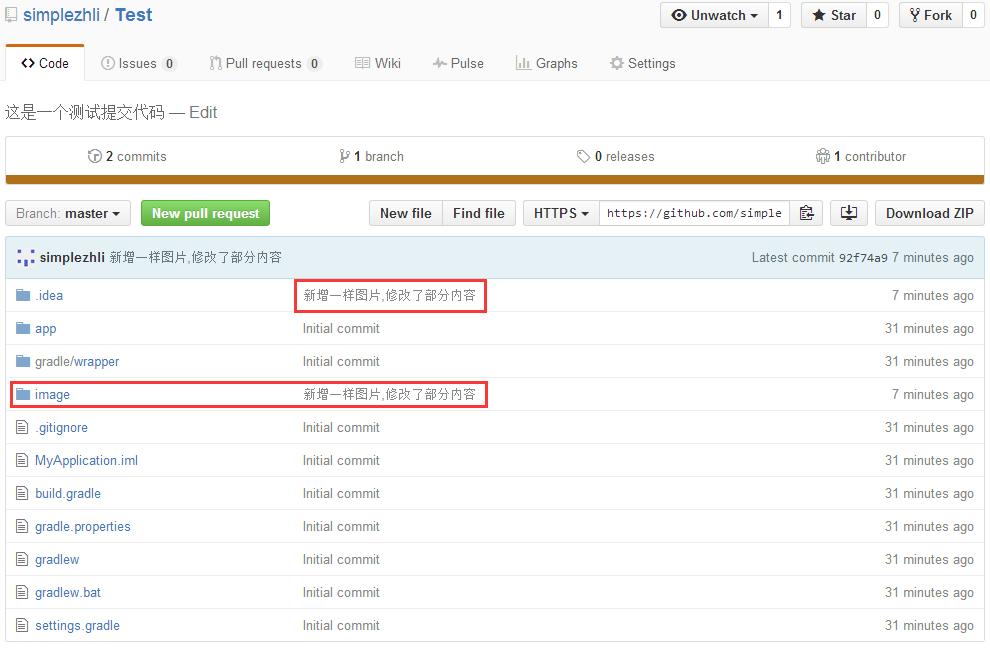Click the repository book icon near simplezhli

(x=11, y=15)
